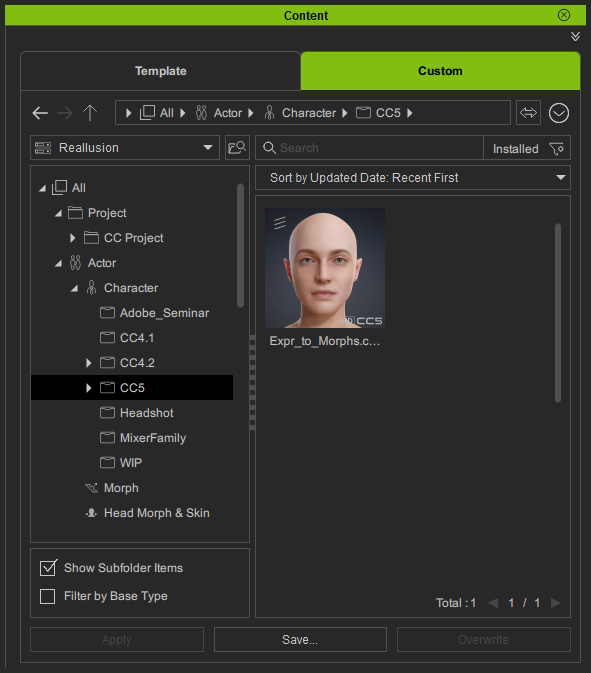
Task: Click the double chevron below the title bar
Action: 575,36
